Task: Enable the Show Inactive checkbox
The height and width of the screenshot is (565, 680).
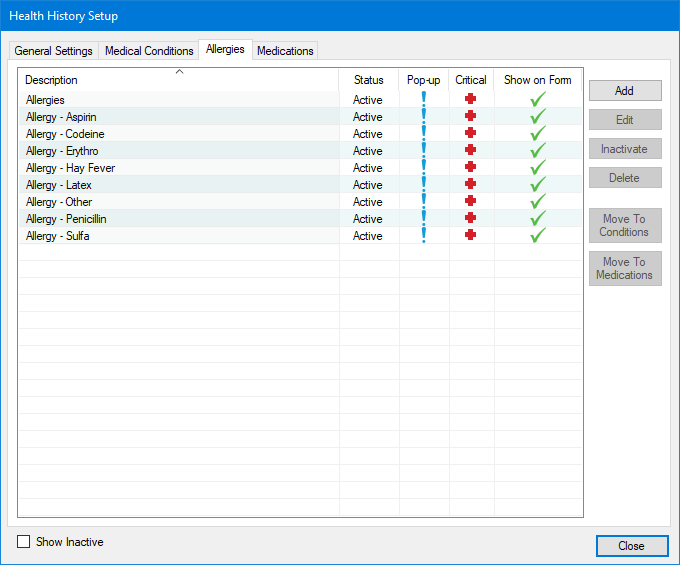Action: tap(24, 542)
